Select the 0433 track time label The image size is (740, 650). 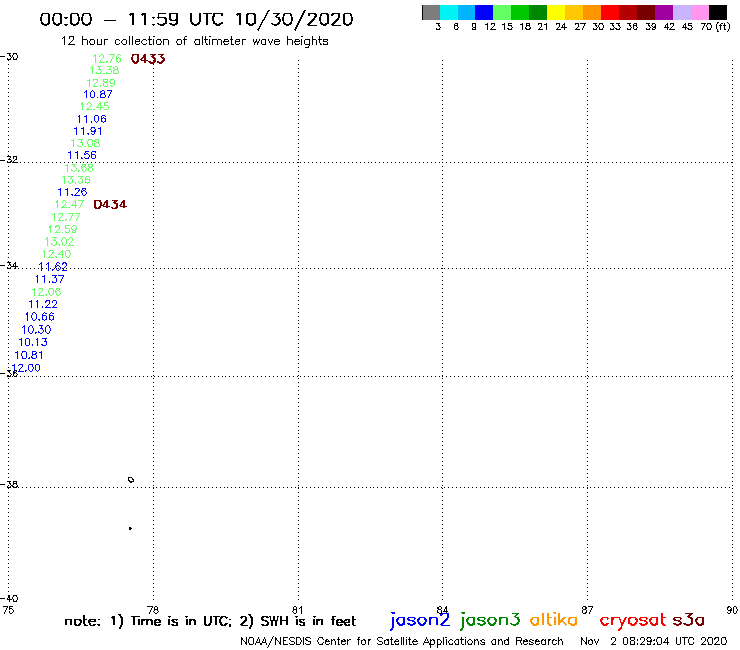coord(148,59)
